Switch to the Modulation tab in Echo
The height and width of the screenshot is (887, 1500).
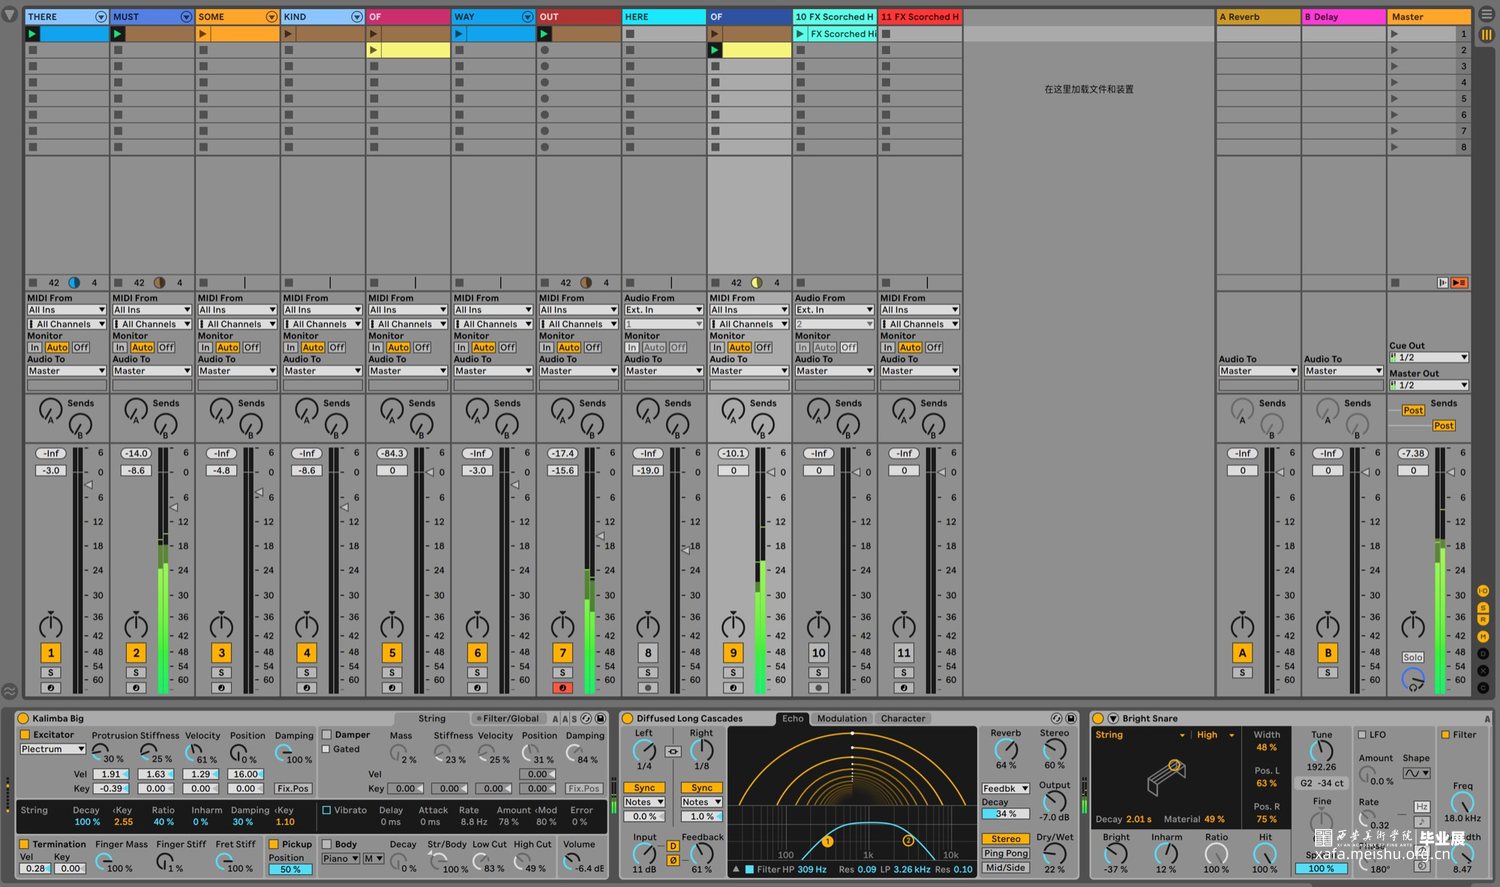tap(842, 719)
